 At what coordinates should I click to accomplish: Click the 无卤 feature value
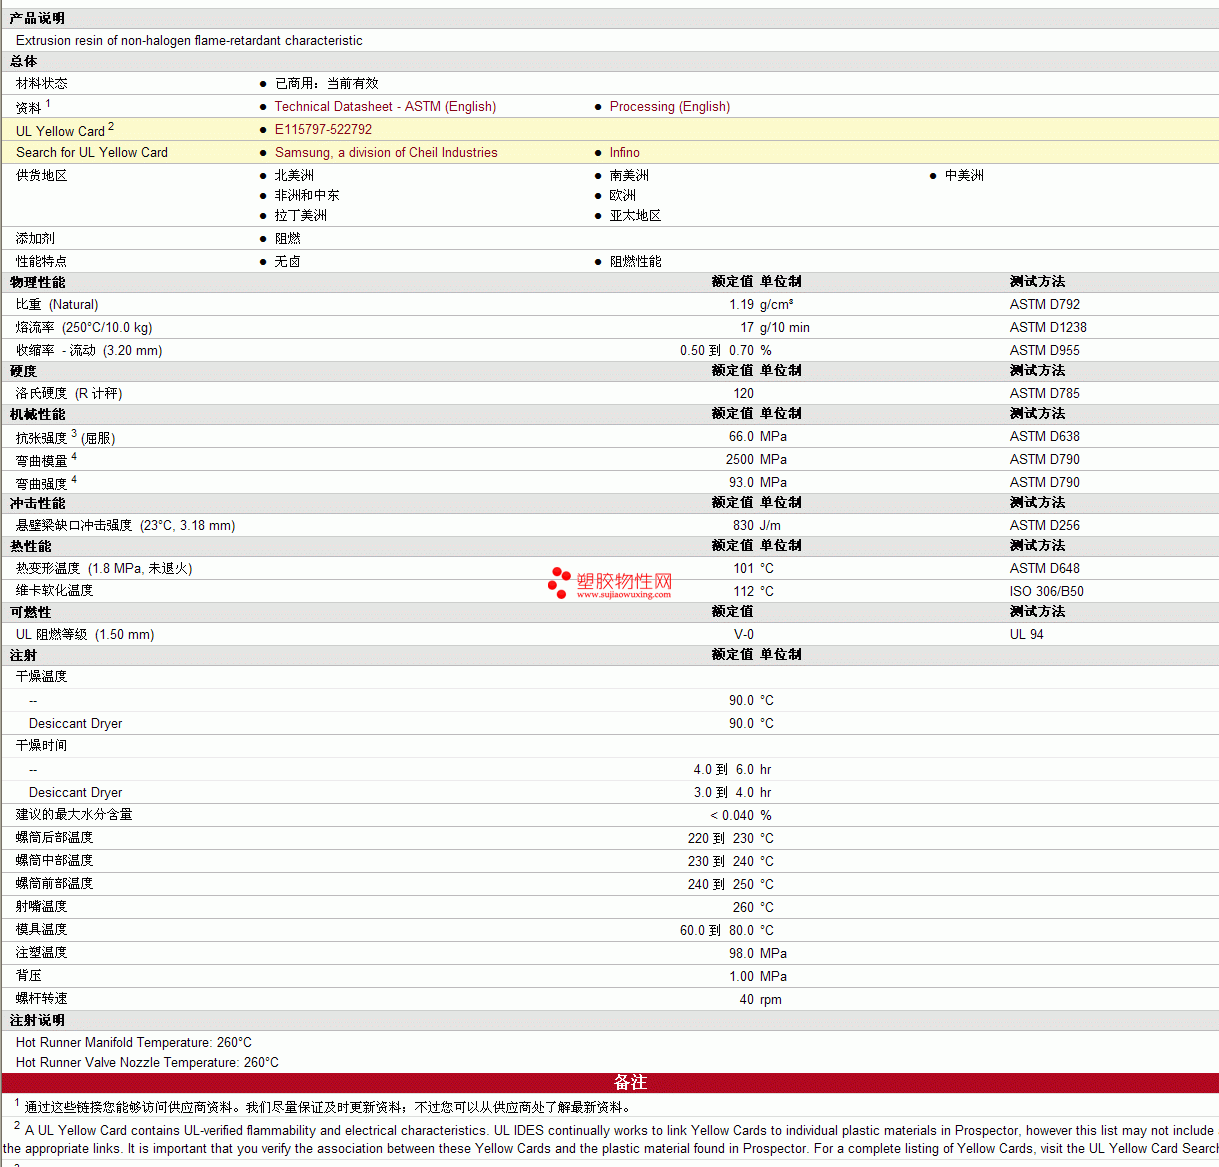point(288,262)
